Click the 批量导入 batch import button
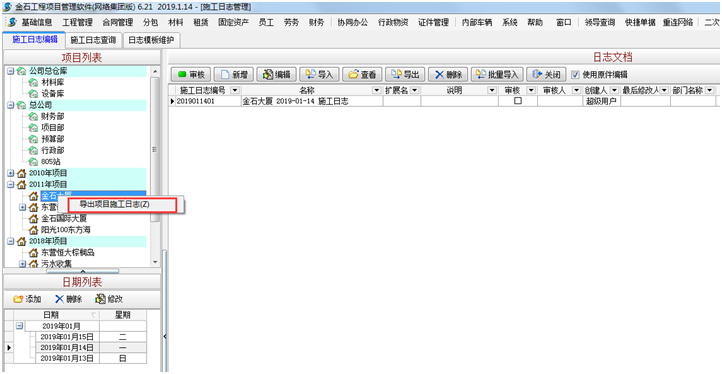722x374 pixels. point(497,75)
